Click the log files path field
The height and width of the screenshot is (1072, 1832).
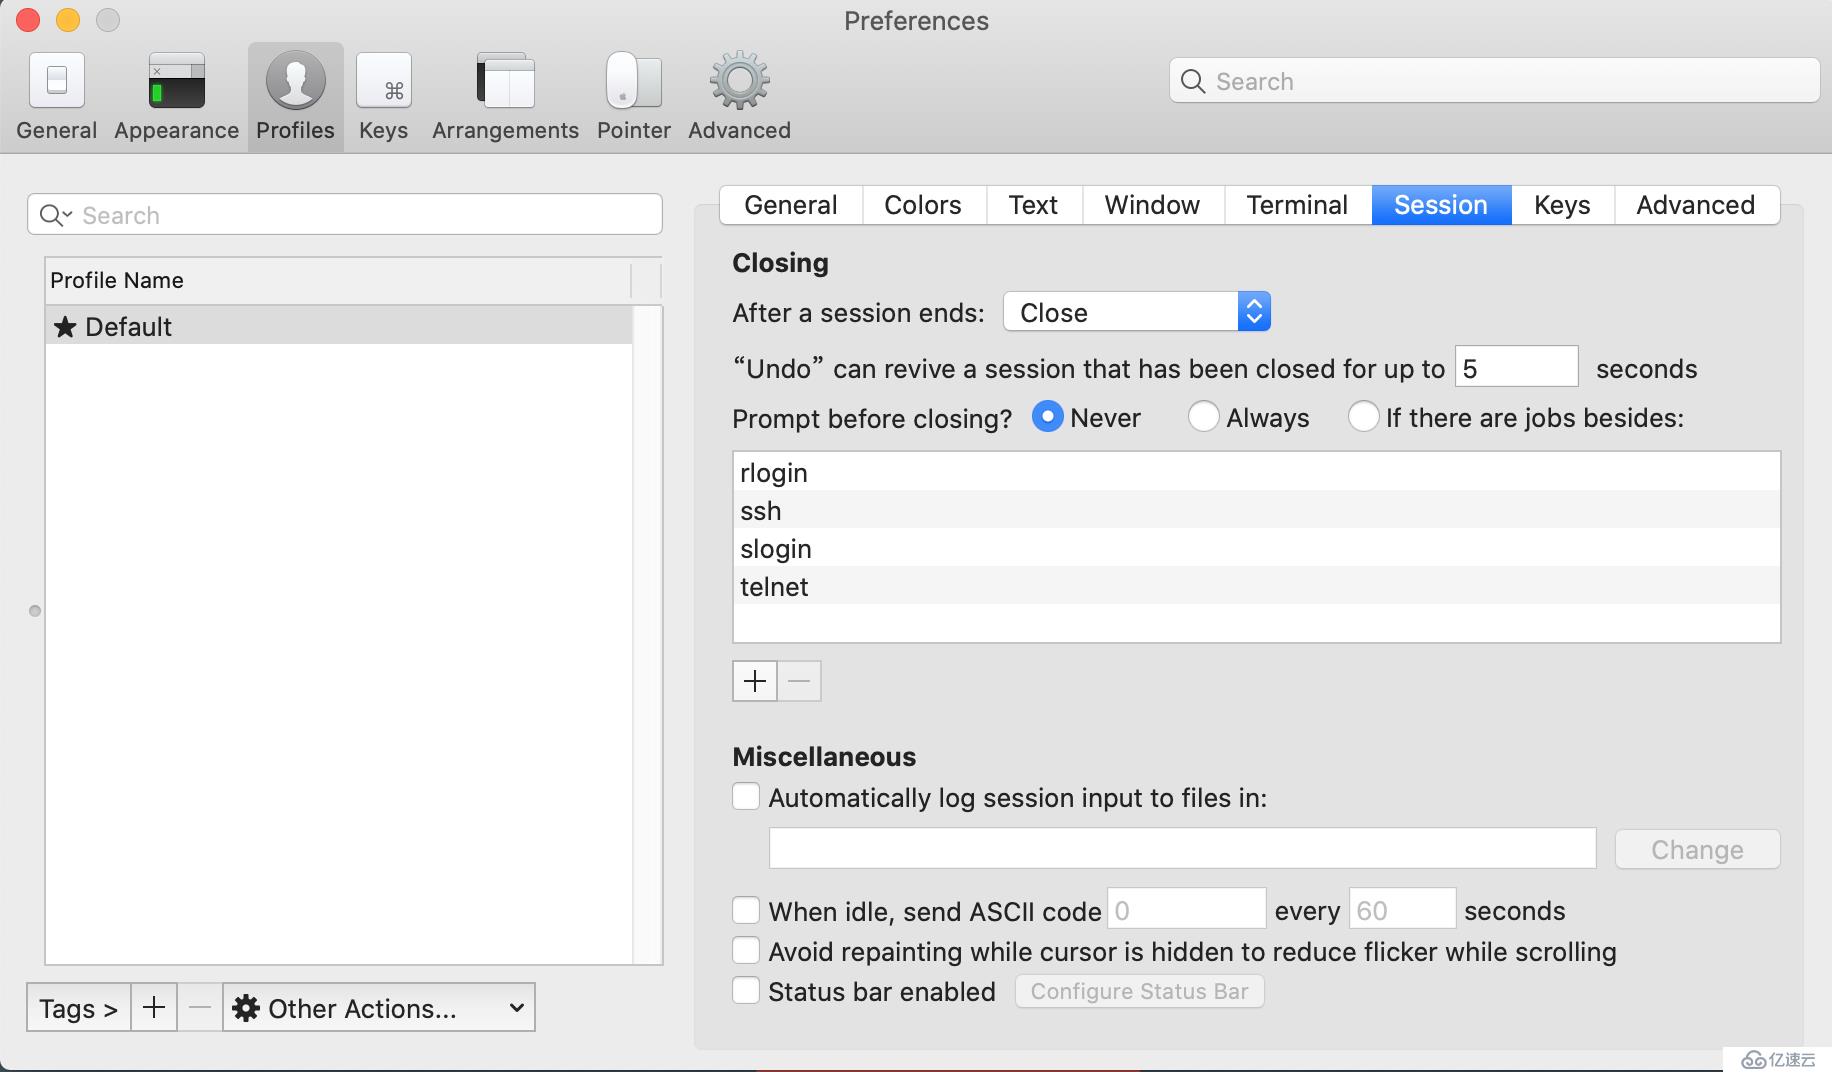(x=1182, y=848)
